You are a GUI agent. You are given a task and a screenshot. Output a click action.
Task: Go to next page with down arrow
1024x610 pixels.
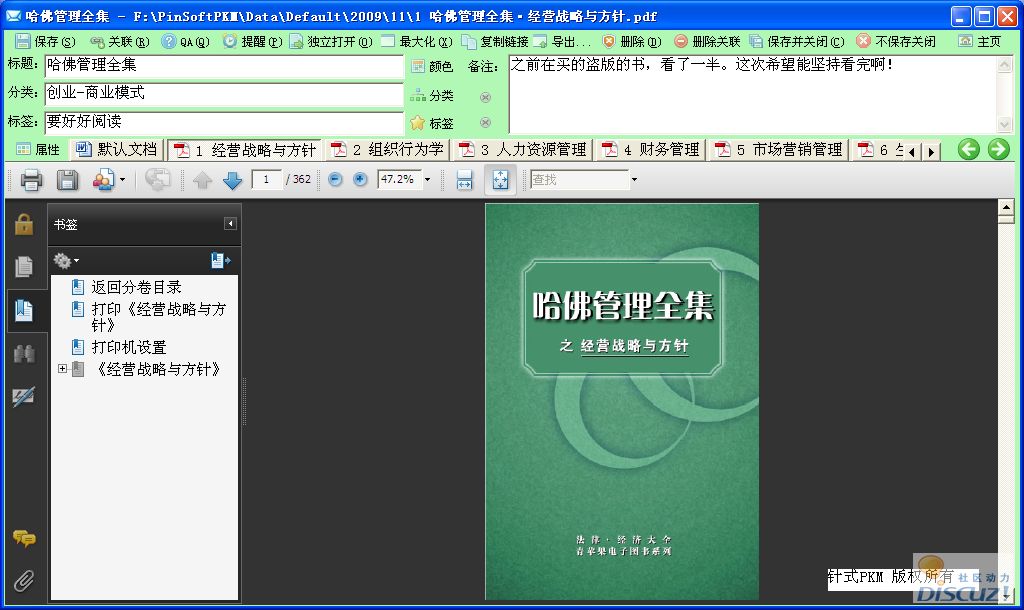(x=232, y=180)
